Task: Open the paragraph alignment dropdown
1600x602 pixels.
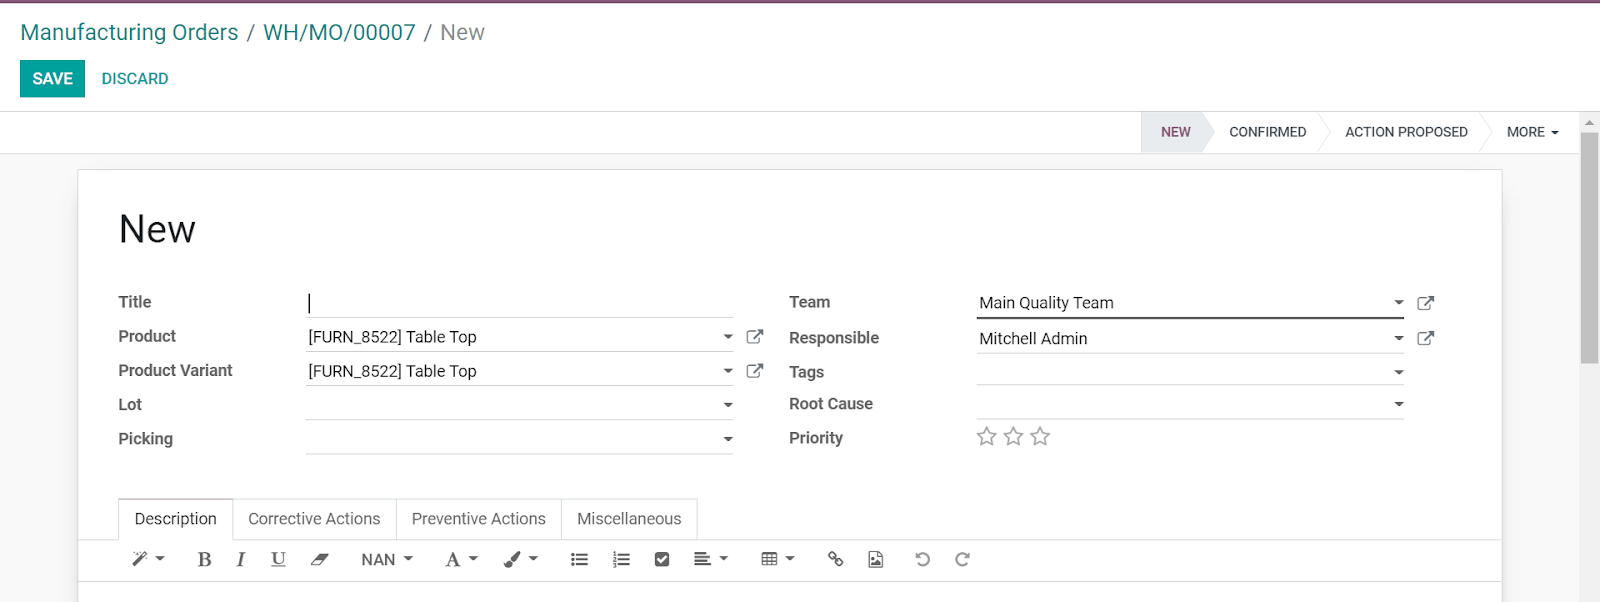Action: click(x=710, y=559)
